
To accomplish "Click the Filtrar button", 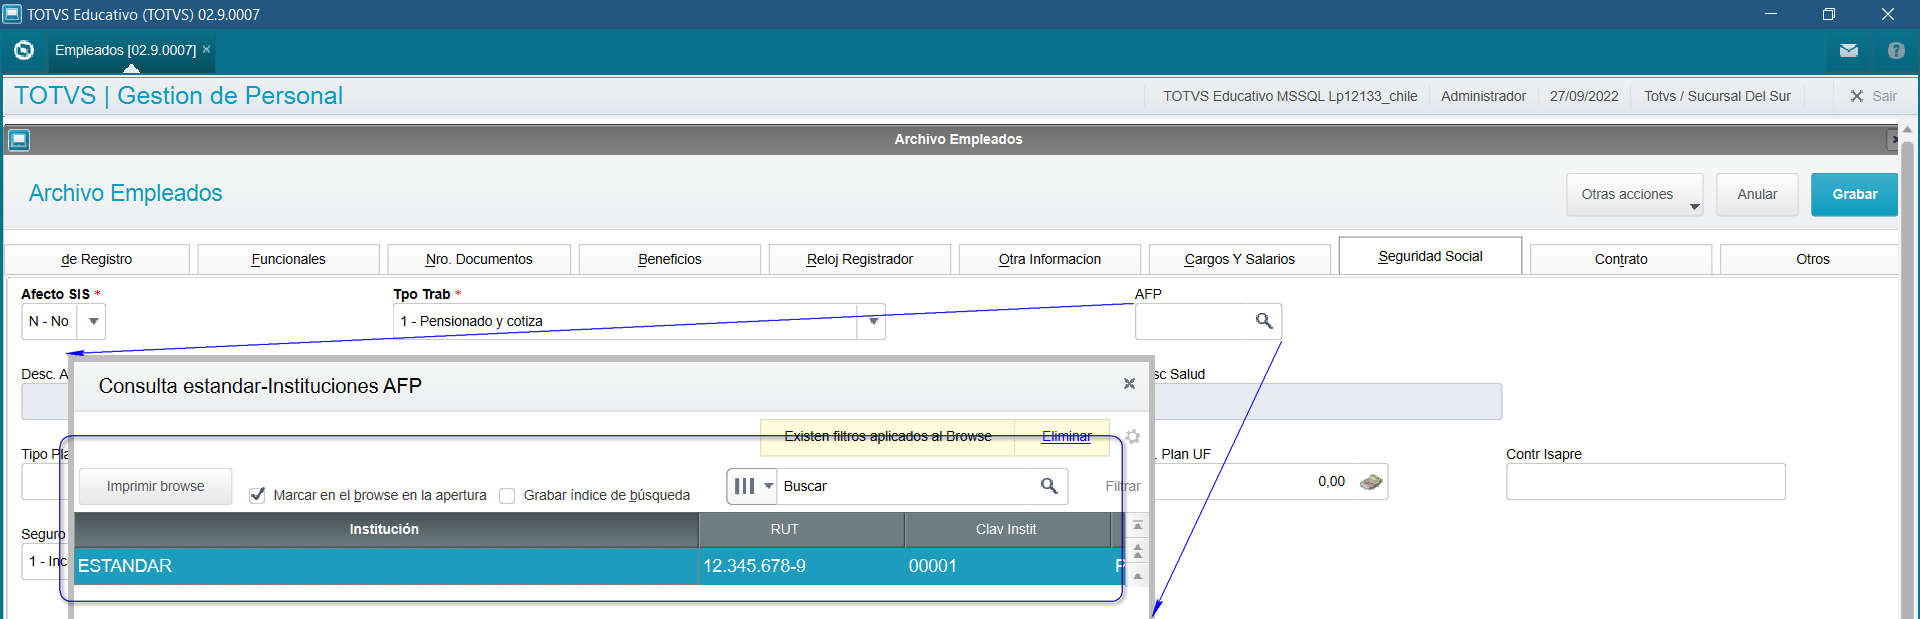I will coord(1122,487).
